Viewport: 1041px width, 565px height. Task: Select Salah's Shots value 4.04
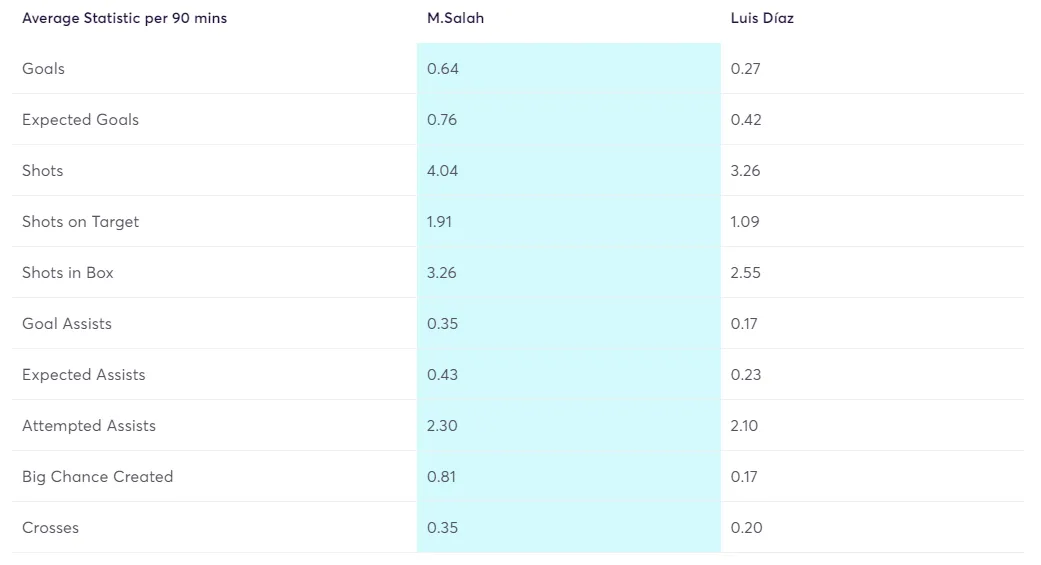pos(443,171)
